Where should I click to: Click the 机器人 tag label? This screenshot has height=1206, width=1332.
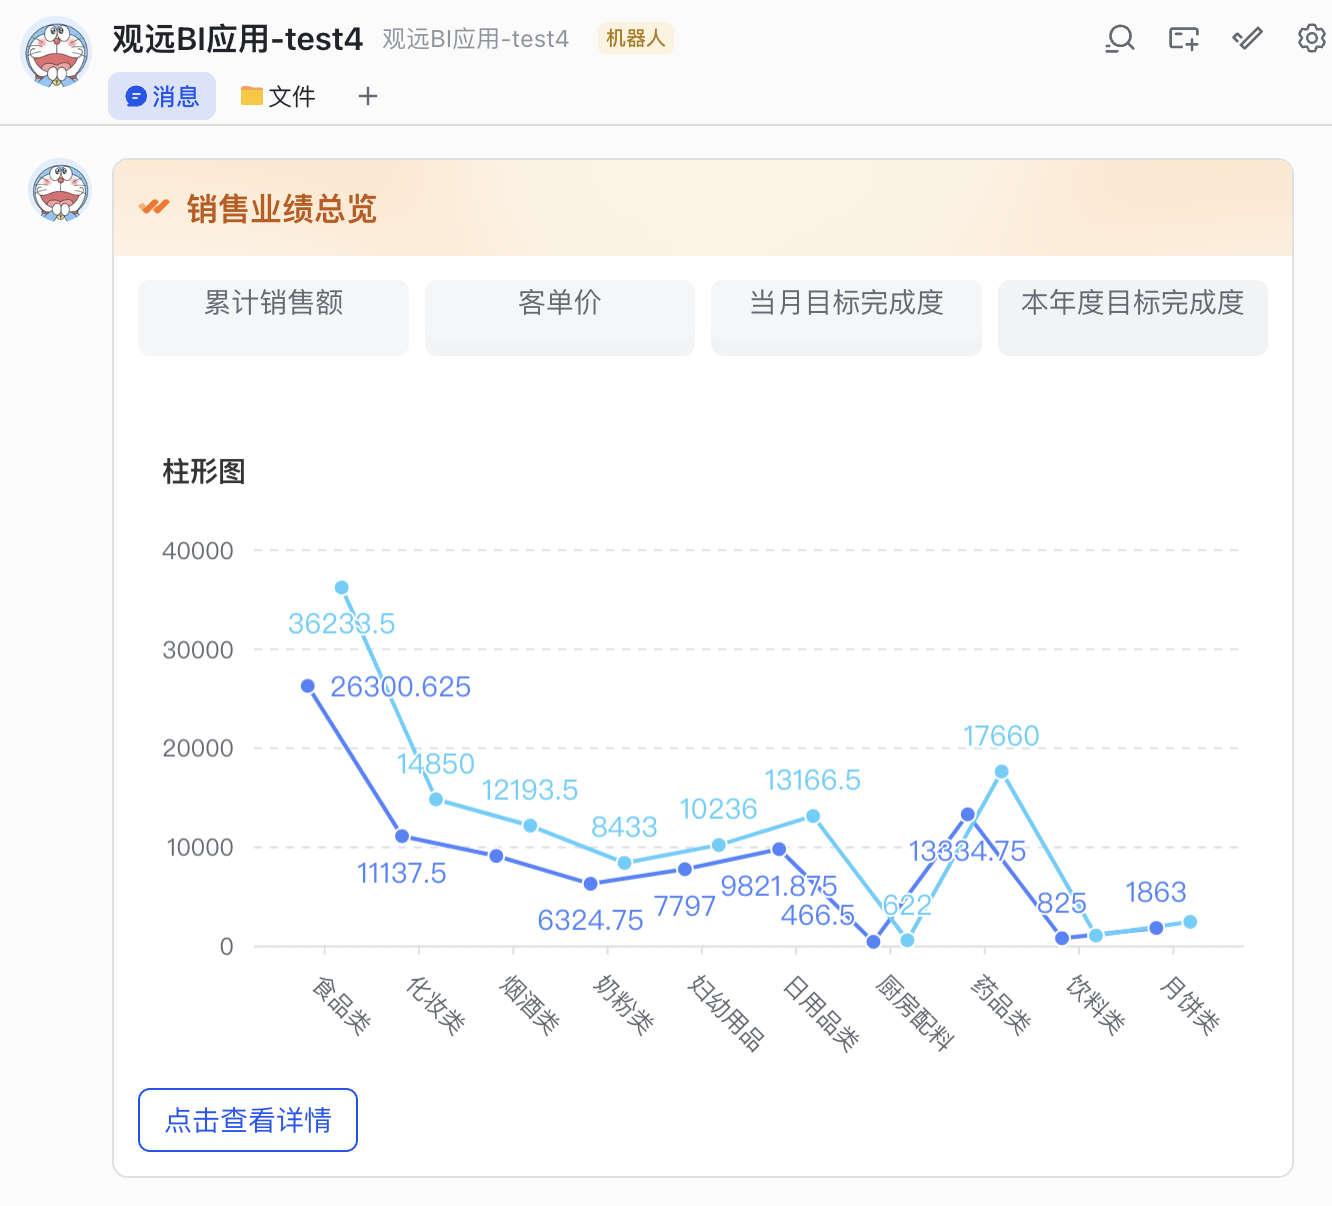[635, 39]
